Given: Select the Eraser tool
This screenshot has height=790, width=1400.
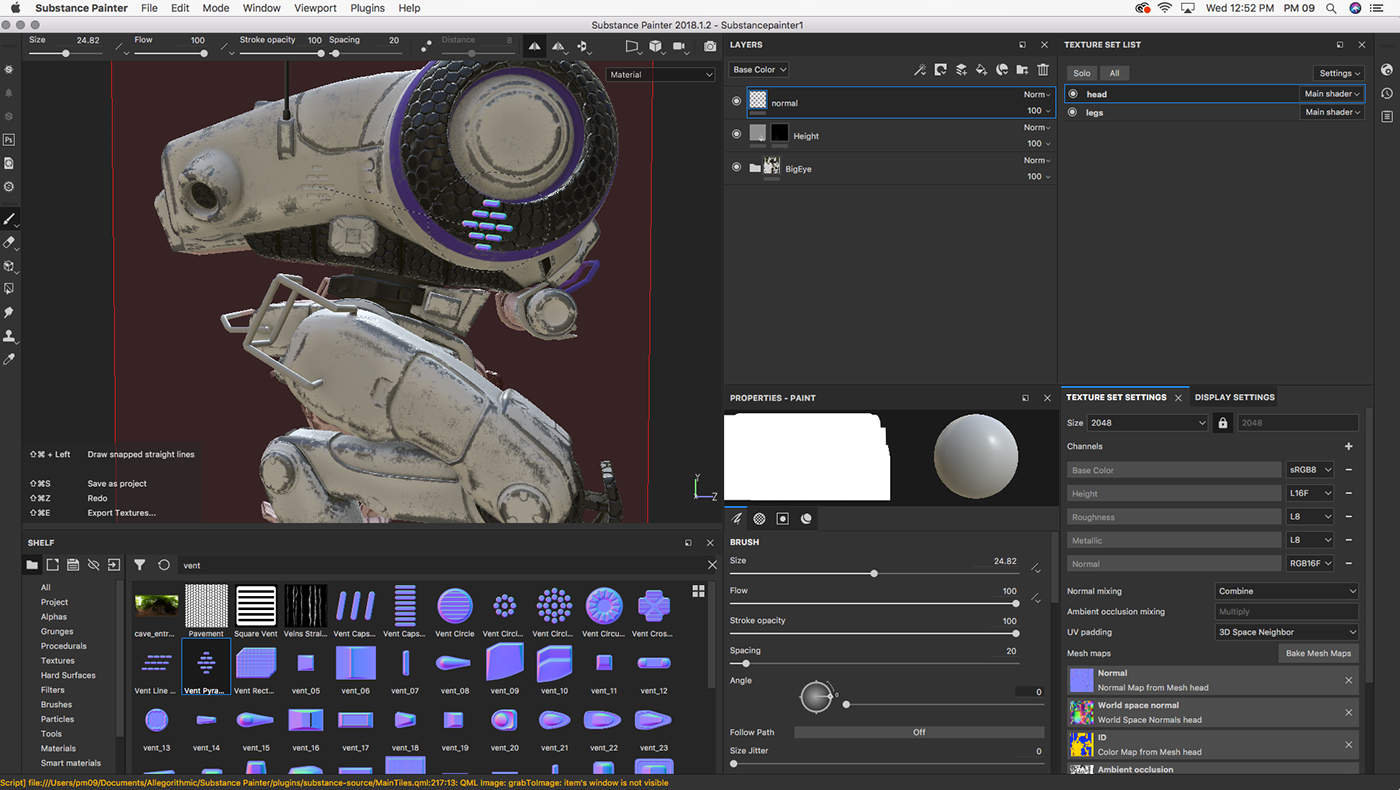Looking at the screenshot, I should [9, 243].
